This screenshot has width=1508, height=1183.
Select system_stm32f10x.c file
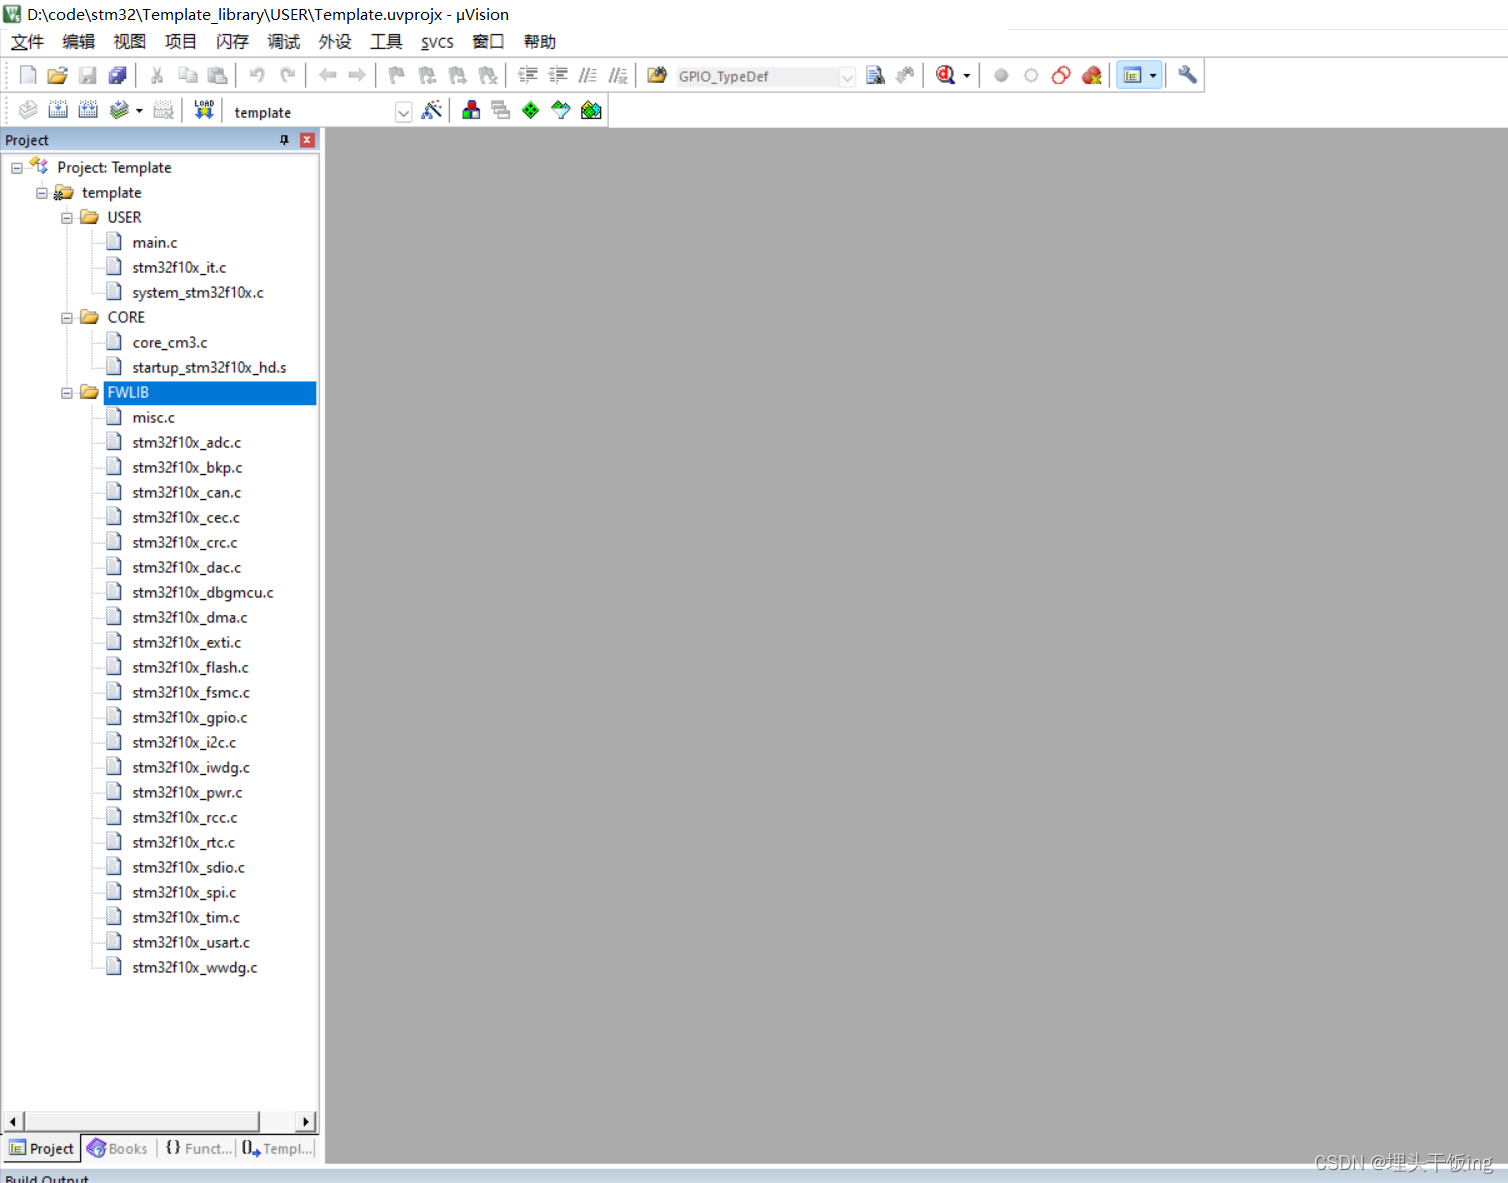tap(198, 293)
